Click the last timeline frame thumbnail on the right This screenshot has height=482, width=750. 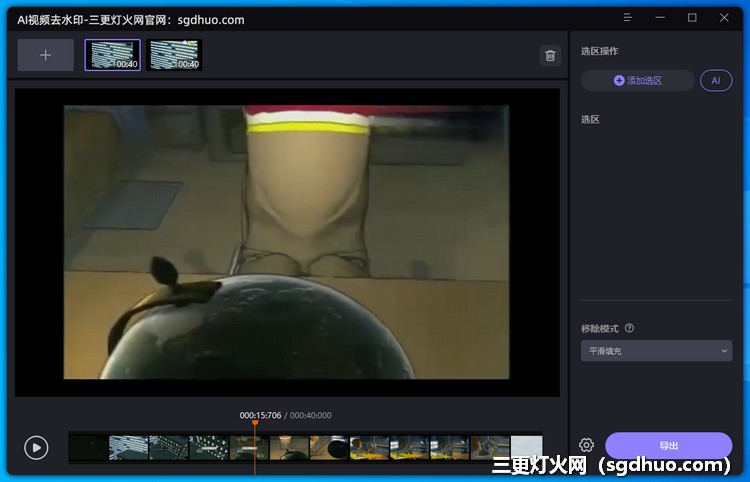[x=526, y=448]
